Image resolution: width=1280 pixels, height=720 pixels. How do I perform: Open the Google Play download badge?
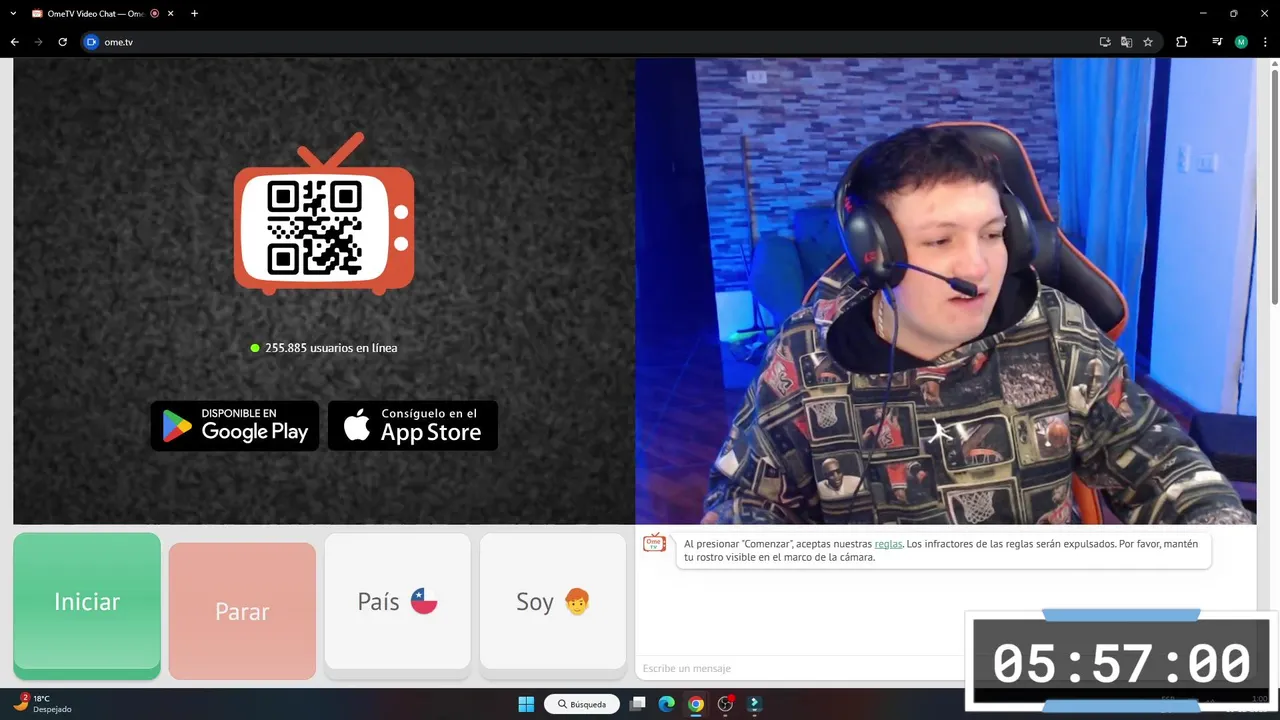click(x=235, y=426)
